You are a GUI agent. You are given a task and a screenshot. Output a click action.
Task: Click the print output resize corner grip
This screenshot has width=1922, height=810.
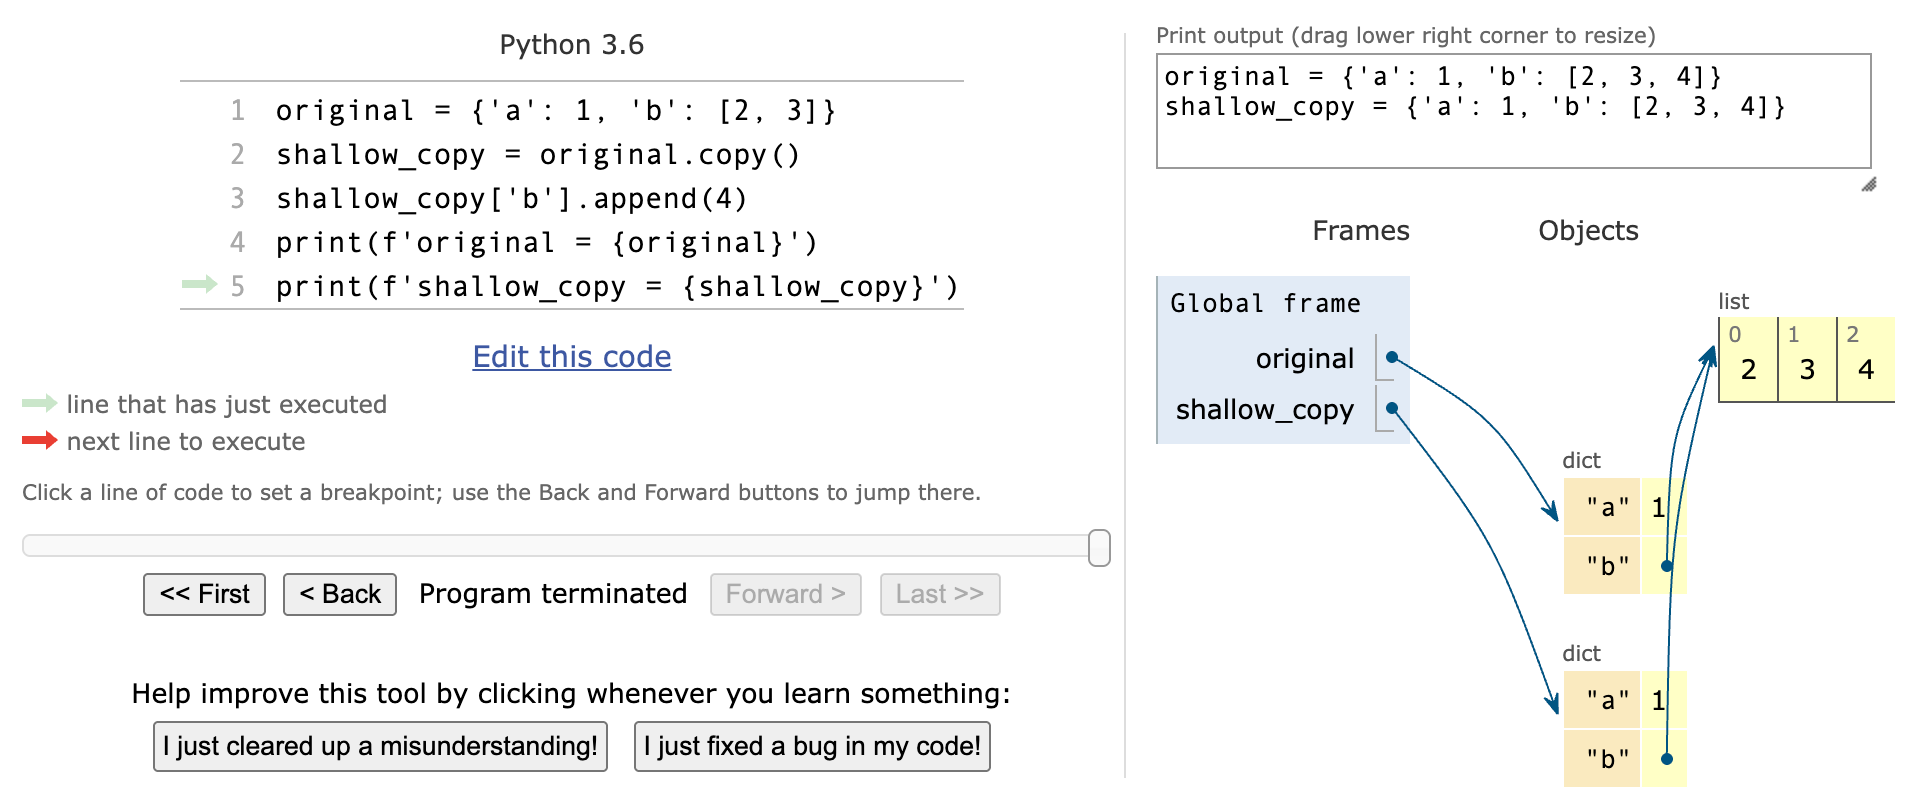click(1868, 184)
